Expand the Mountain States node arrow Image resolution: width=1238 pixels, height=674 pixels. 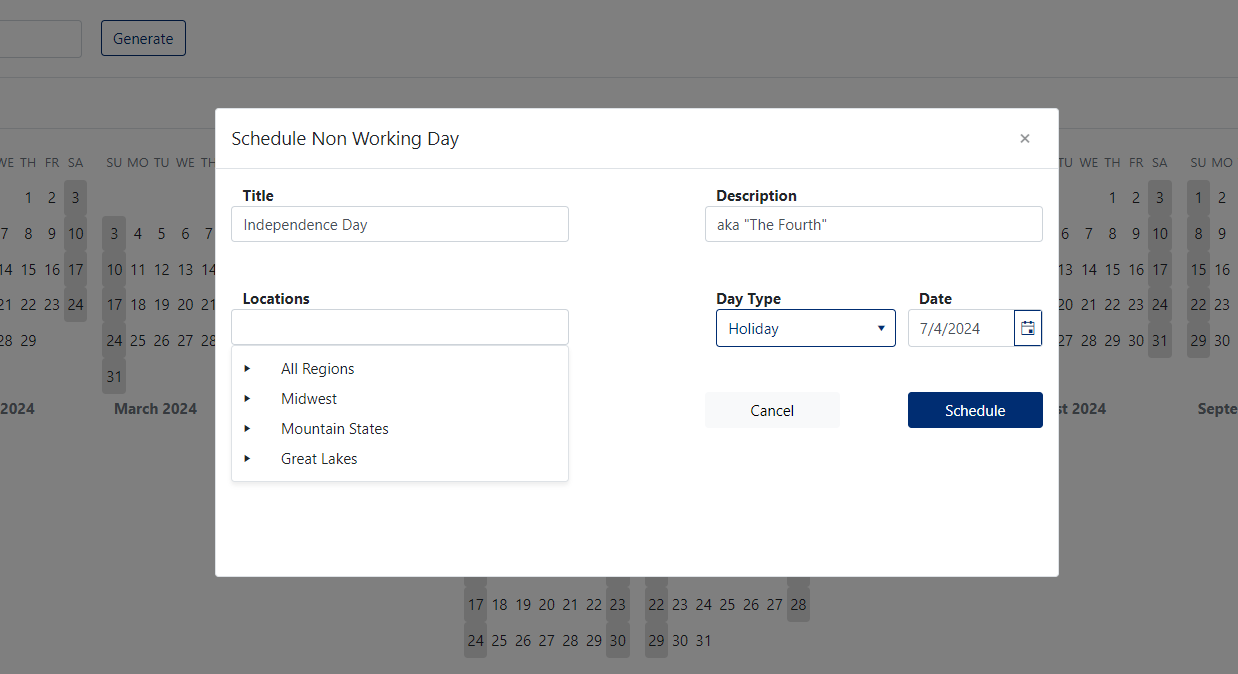(x=247, y=428)
